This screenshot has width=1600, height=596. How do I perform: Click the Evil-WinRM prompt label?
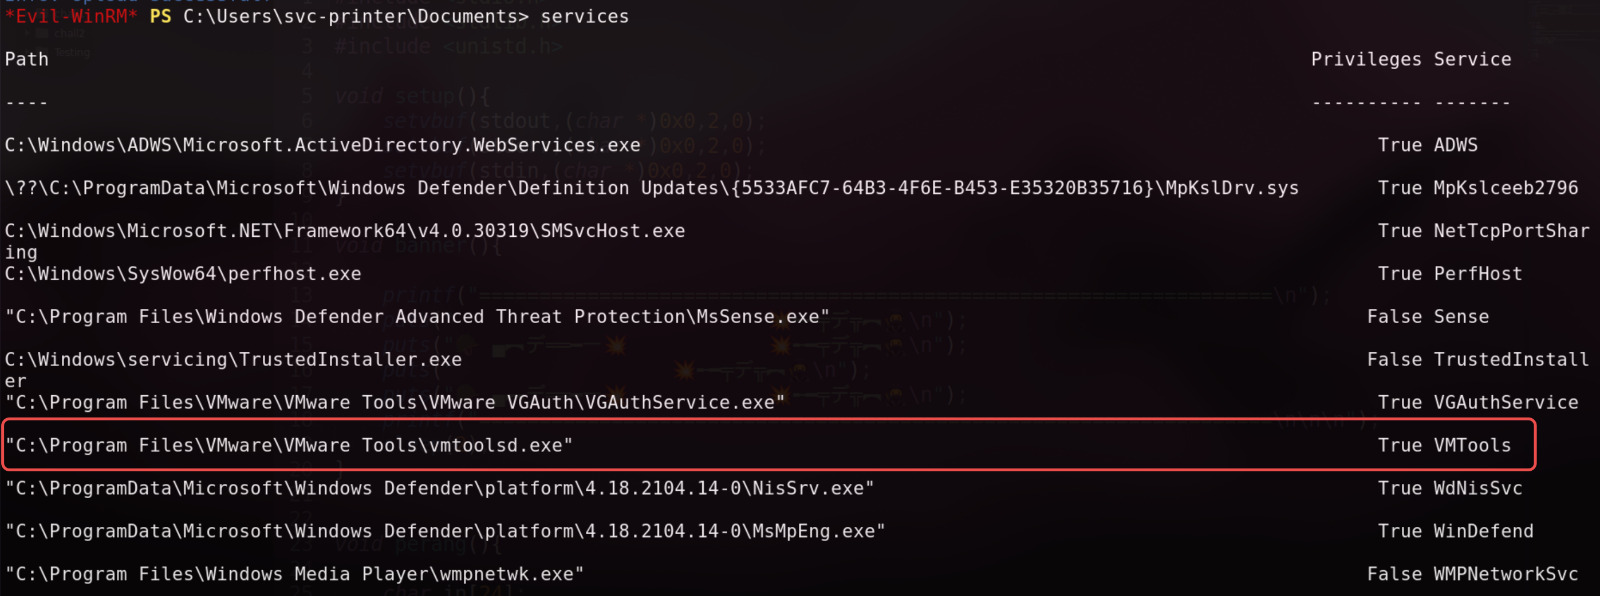(x=71, y=17)
